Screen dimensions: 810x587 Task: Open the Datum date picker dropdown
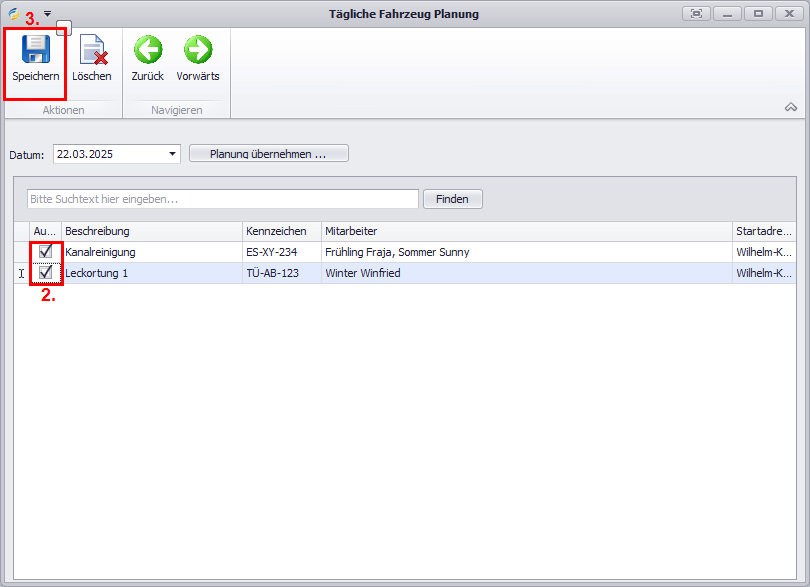[172, 154]
